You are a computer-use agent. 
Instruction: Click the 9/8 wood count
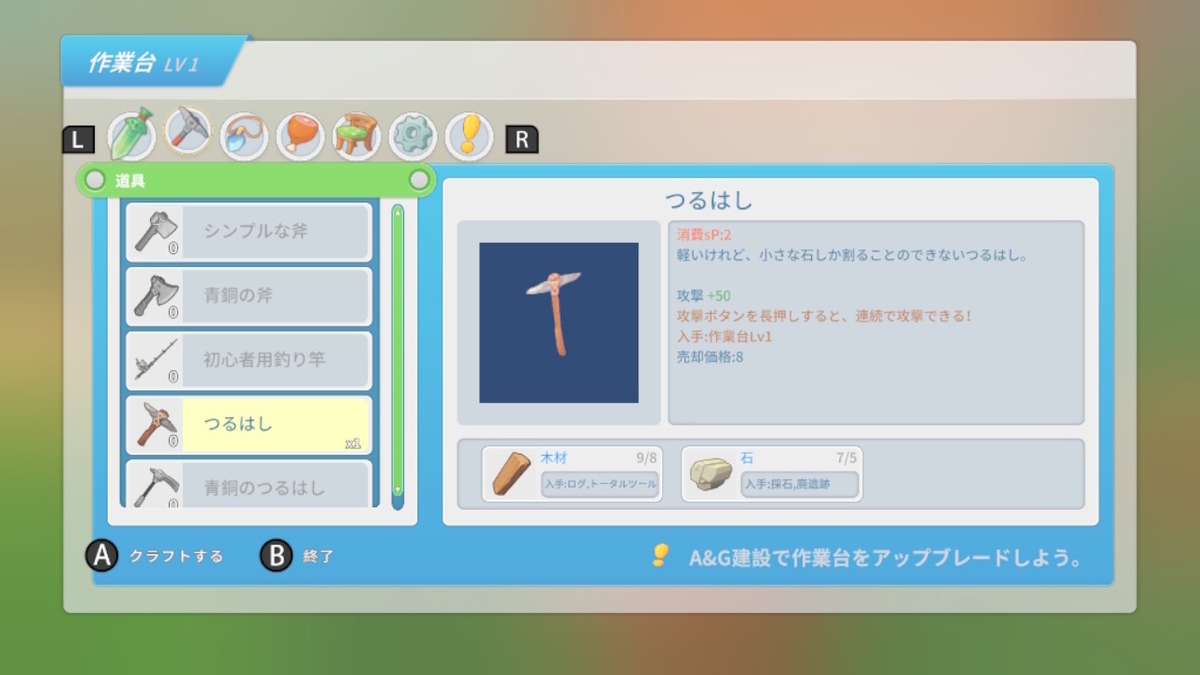[x=646, y=458]
